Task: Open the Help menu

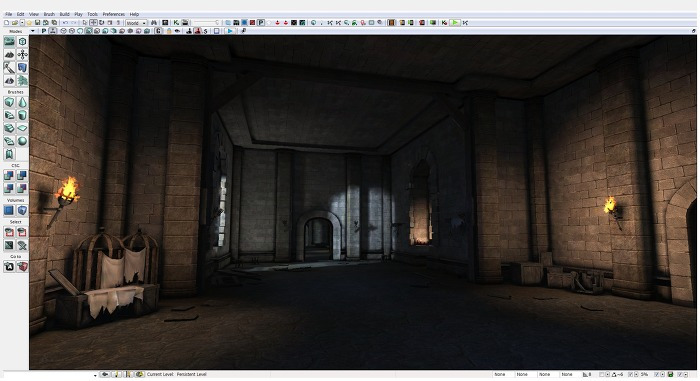Action: coord(134,14)
